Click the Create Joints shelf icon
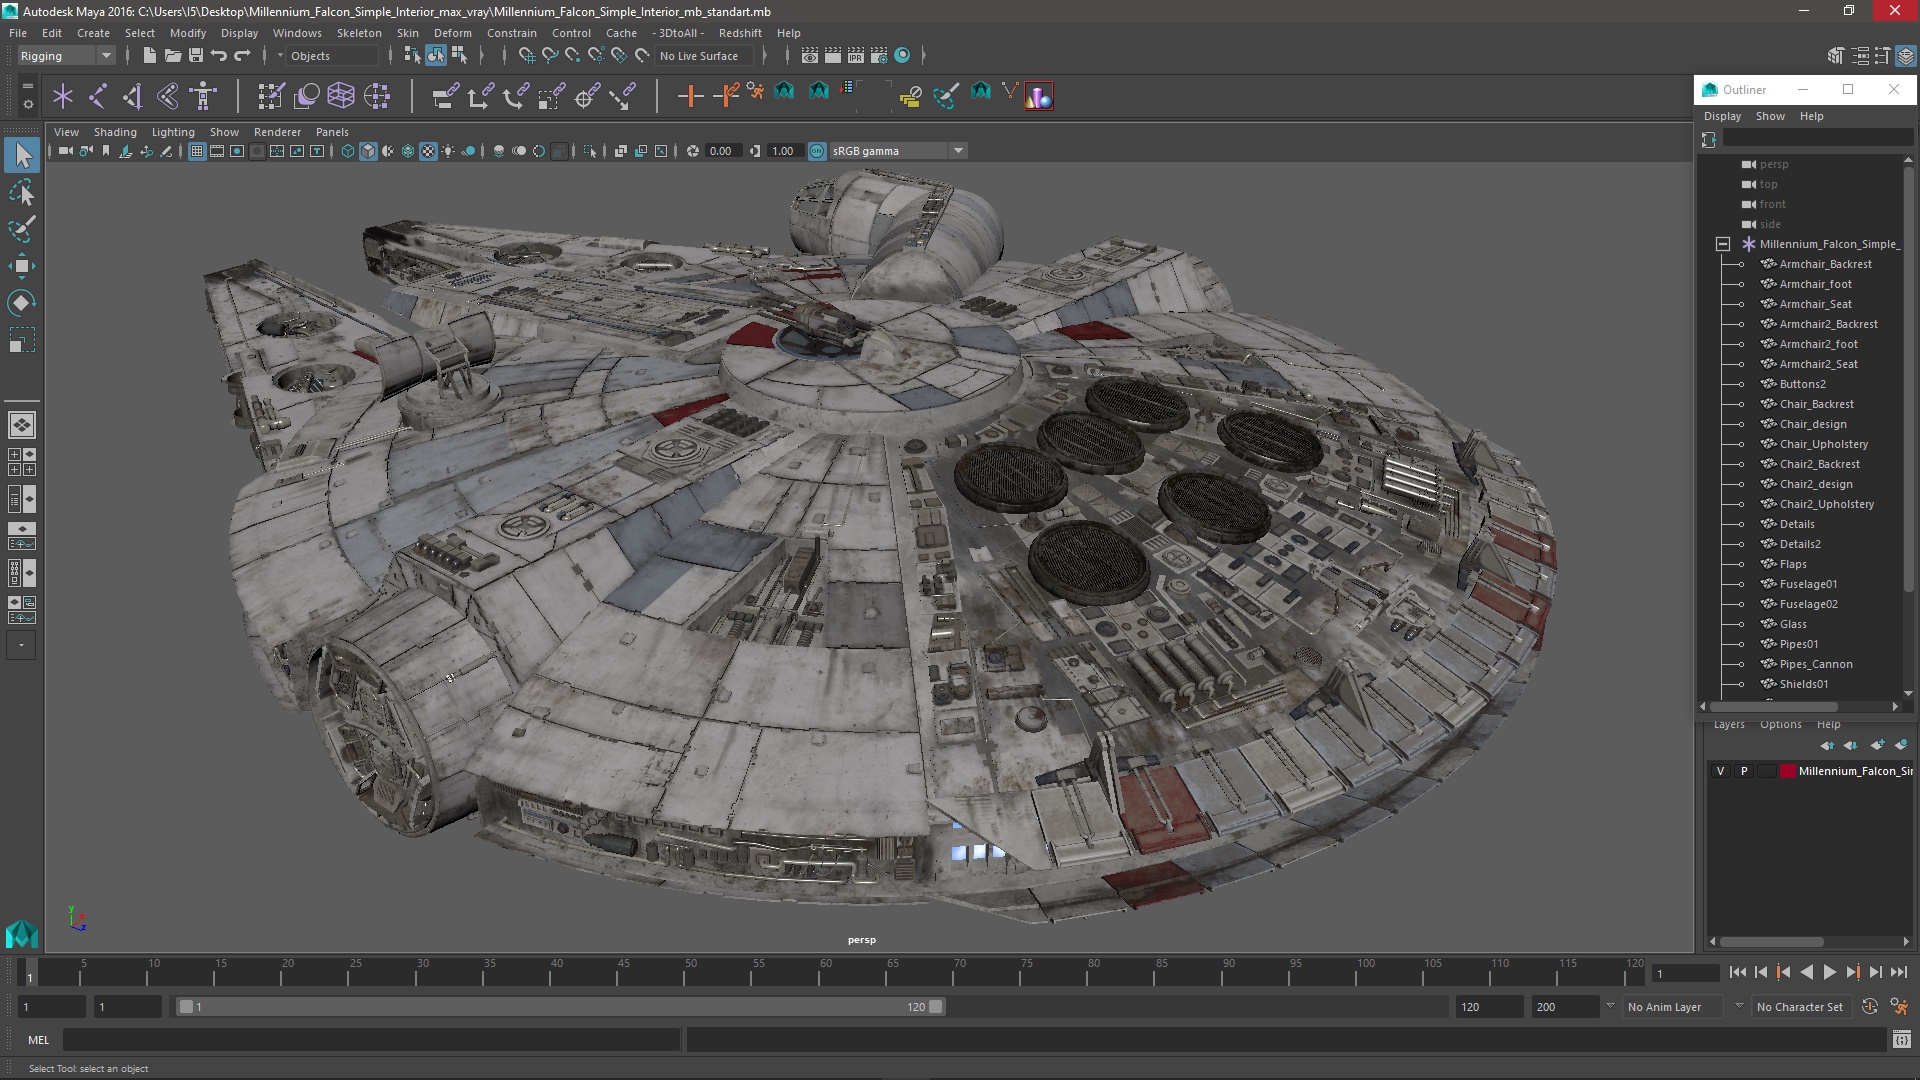The width and height of the screenshot is (1920, 1080). (98, 96)
